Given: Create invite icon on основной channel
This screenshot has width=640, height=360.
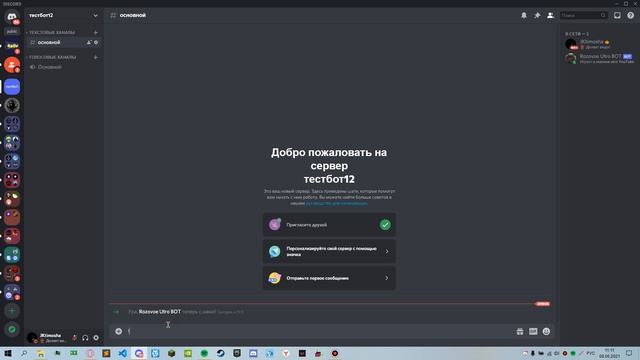Looking at the screenshot, I should (x=89, y=42).
